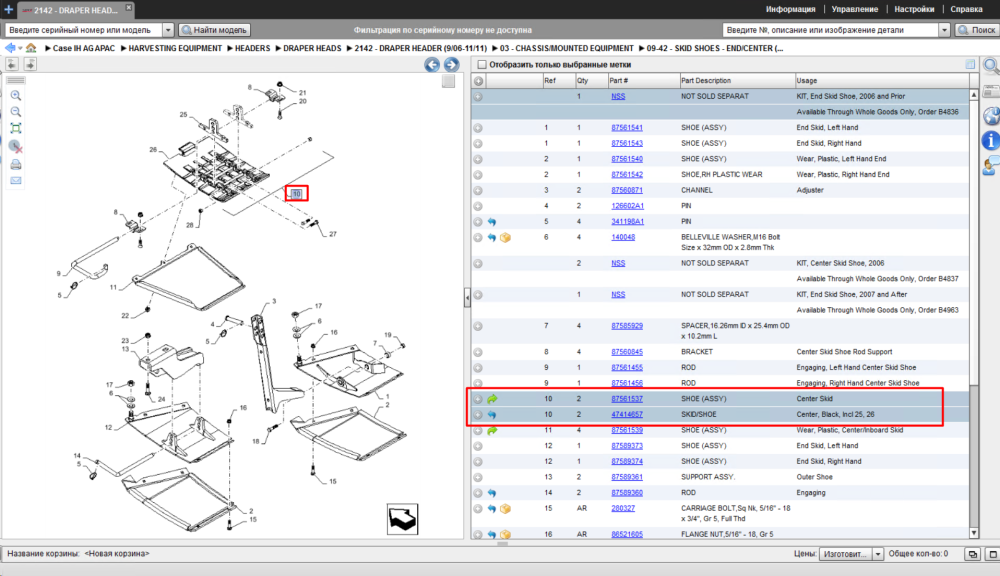Navigate to HARVESTING EQUIPMENT breadcrumb
The height and width of the screenshot is (576, 1000).
click(x=175, y=48)
